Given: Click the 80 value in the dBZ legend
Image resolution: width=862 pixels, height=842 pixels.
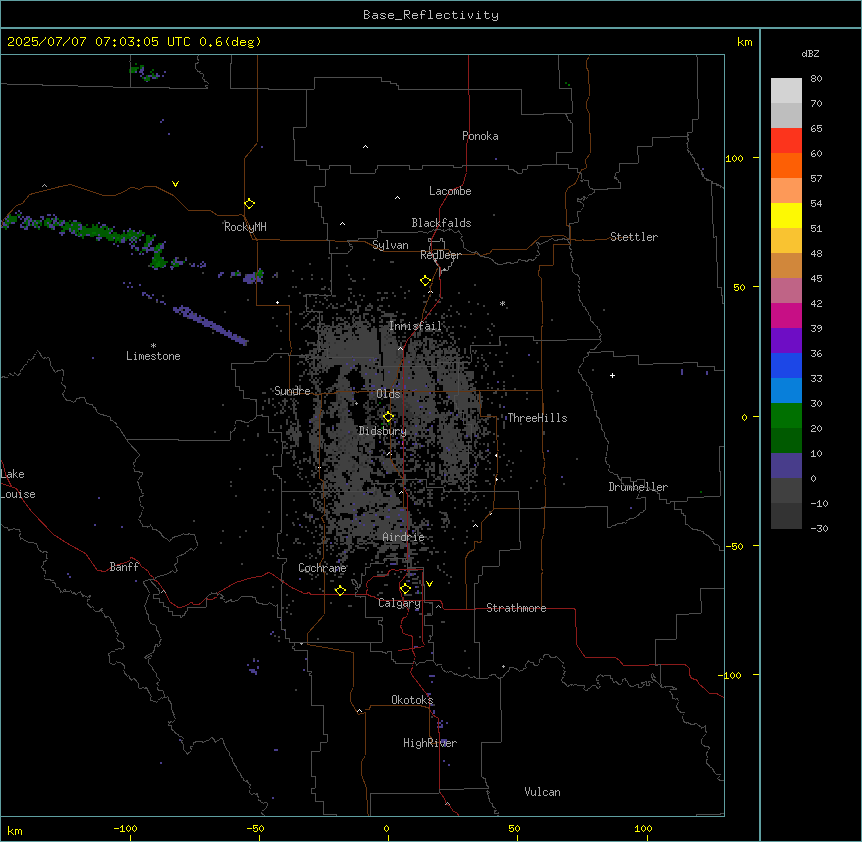Looking at the screenshot, I should (816, 79).
